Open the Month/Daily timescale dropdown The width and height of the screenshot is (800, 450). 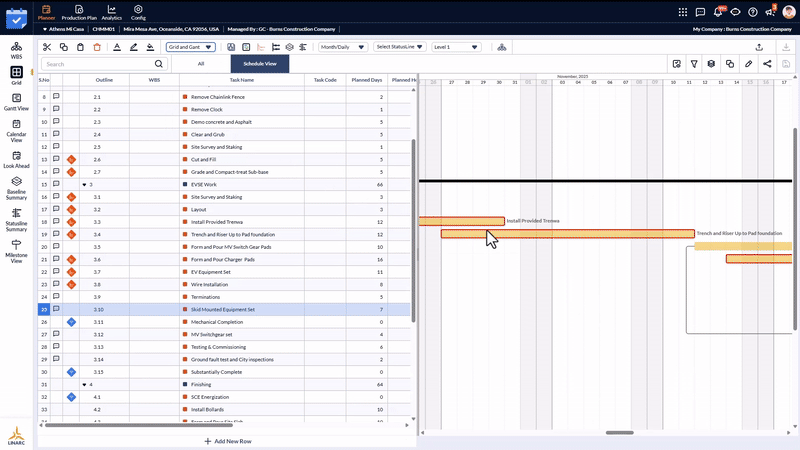(342, 47)
